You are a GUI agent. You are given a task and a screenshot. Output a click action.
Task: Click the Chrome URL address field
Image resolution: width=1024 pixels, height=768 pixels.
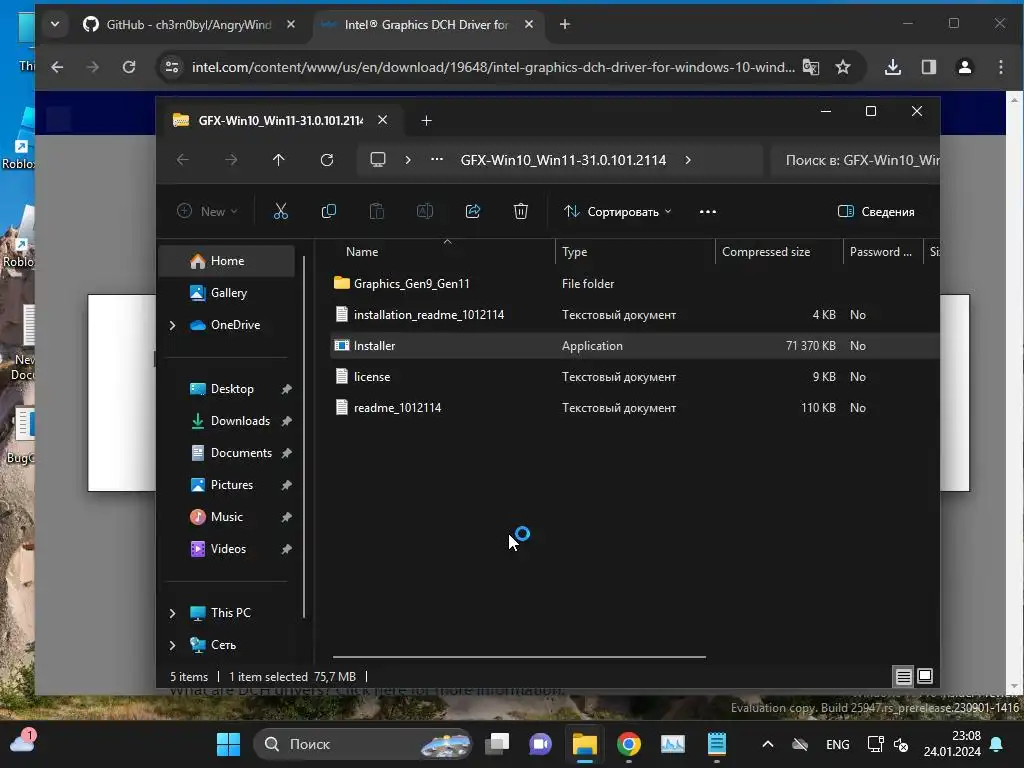tap(493, 67)
